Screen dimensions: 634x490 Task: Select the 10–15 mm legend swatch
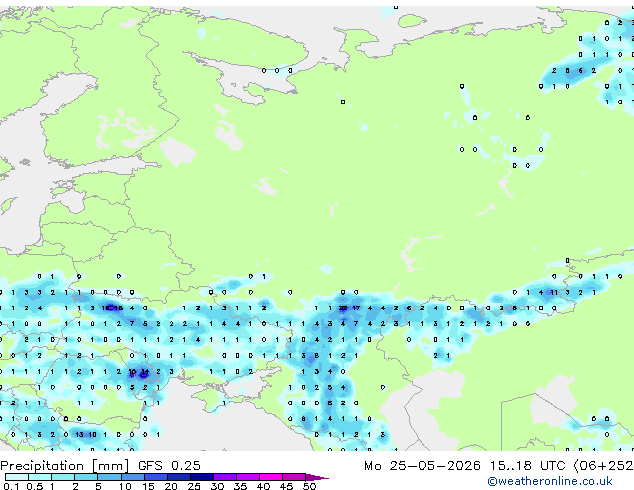(x=132, y=477)
